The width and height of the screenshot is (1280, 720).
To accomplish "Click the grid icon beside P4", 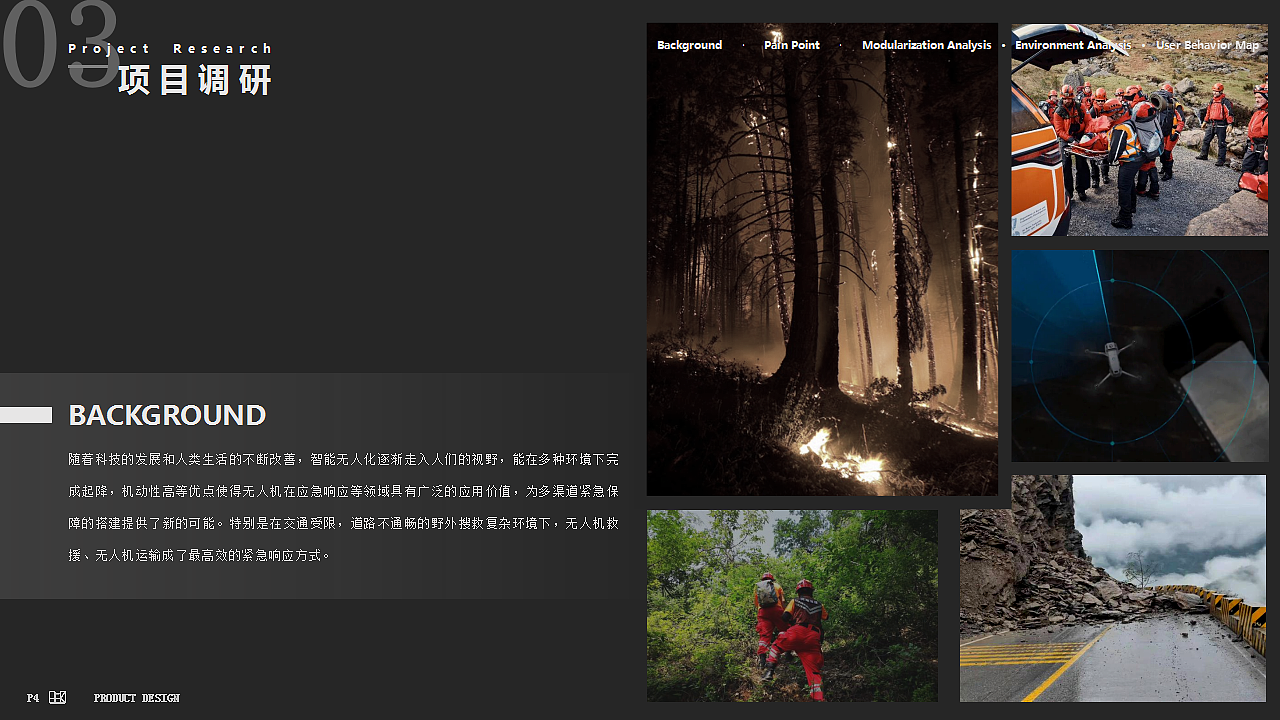I will point(57,697).
